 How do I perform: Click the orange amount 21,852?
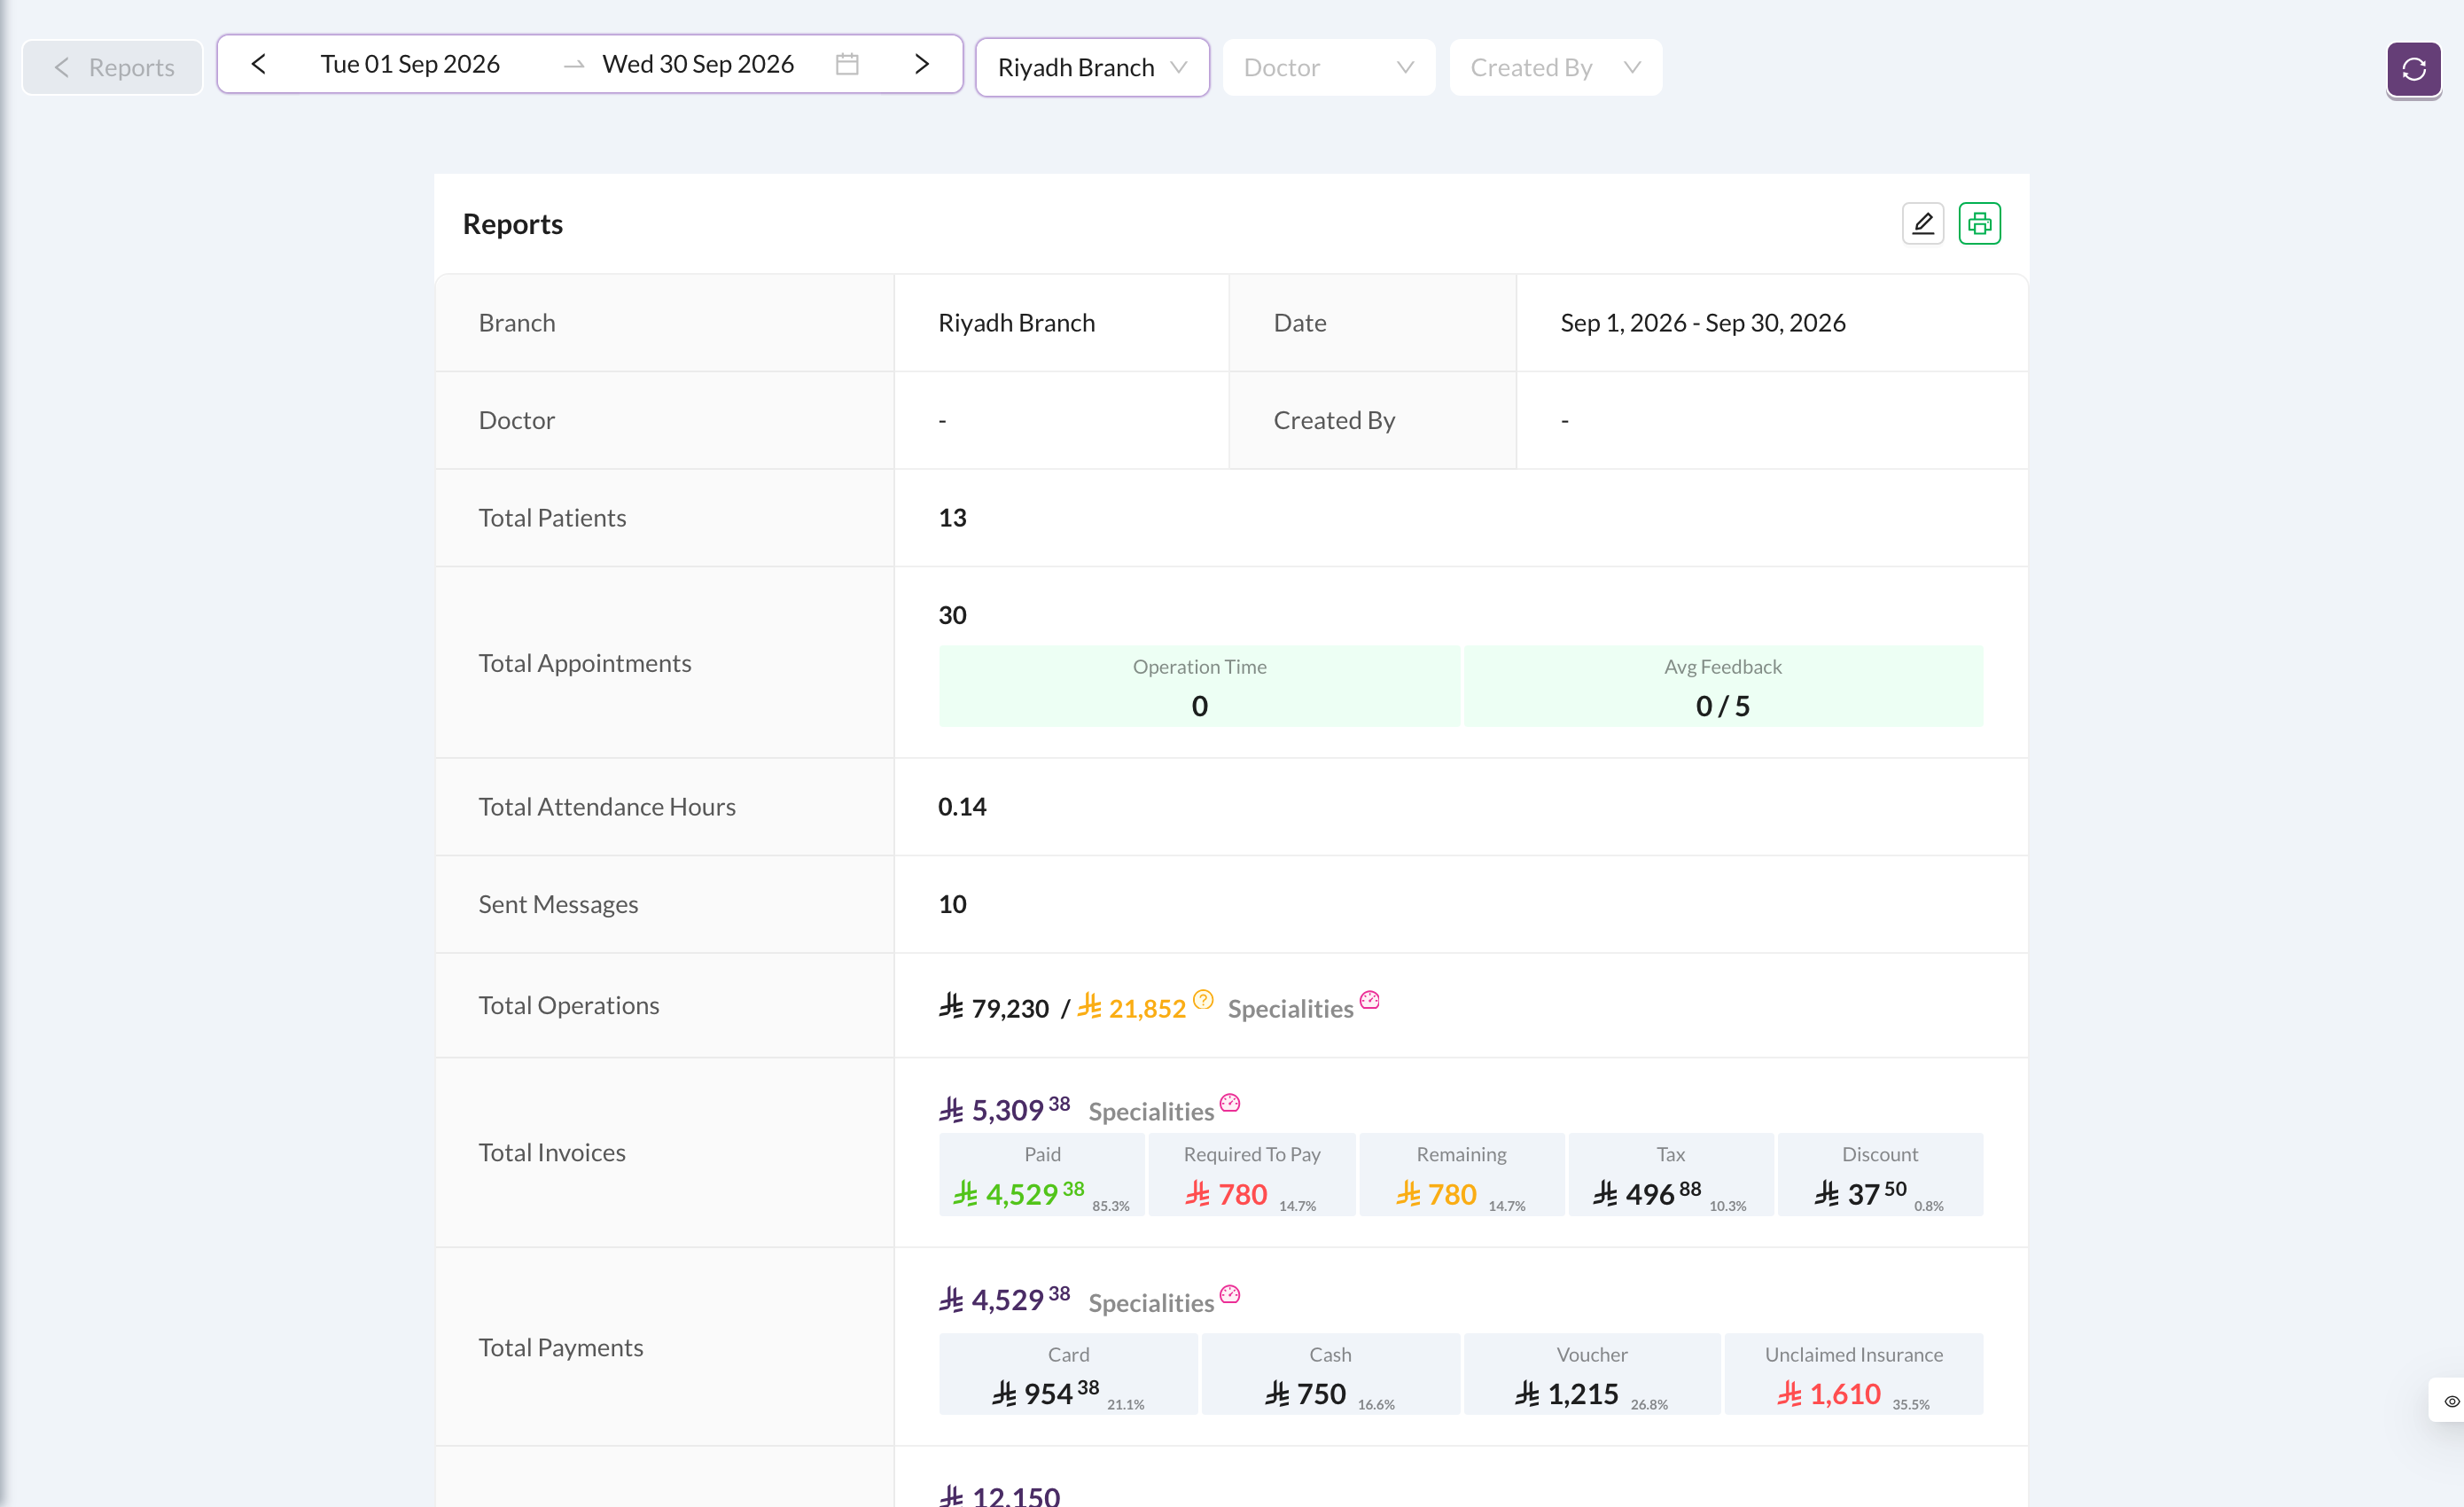(x=1131, y=1008)
